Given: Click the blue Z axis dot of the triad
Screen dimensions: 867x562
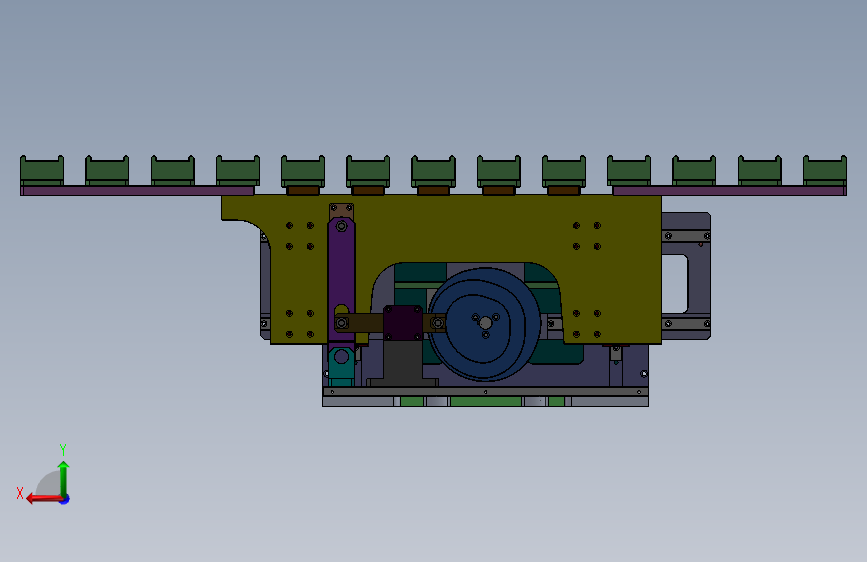Looking at the screenshot, I should point(65,499).
